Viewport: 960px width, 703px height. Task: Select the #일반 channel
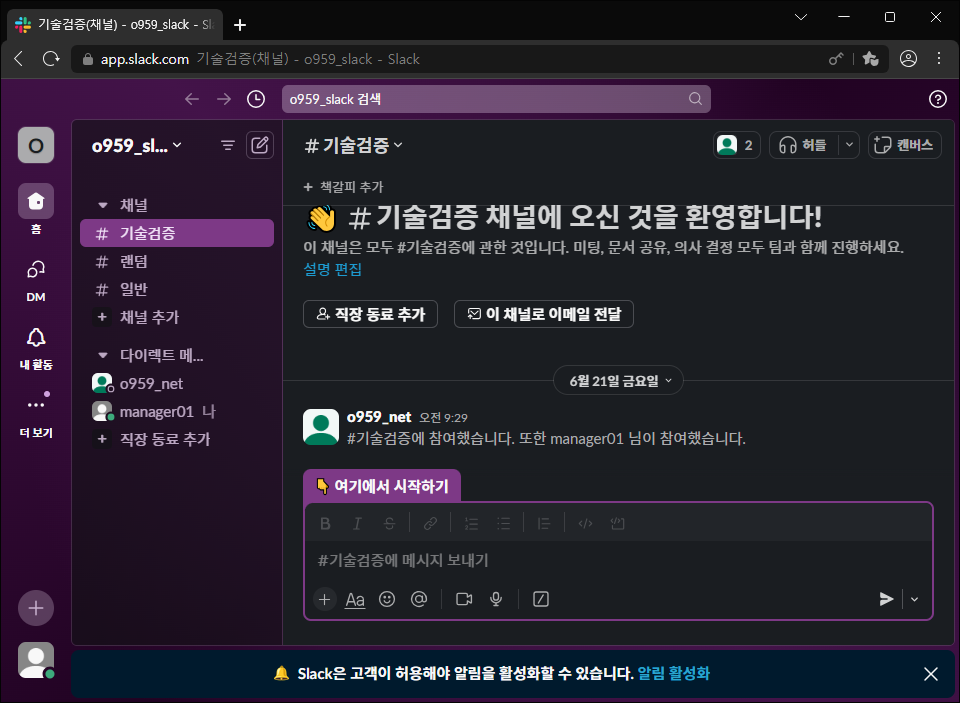coord(177,289)
